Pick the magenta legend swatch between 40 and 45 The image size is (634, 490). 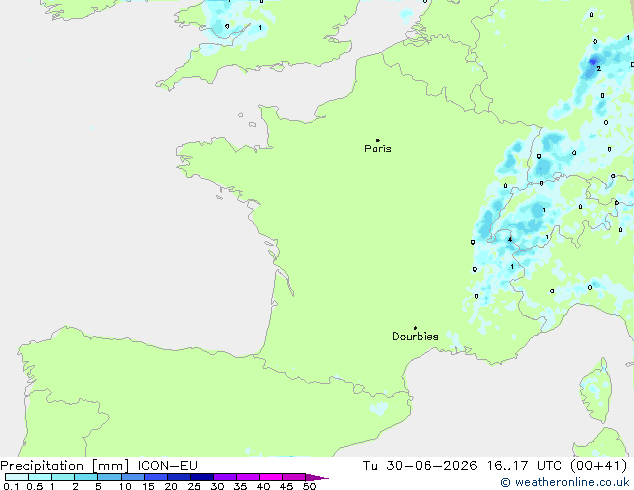click(x=271, y=477)
